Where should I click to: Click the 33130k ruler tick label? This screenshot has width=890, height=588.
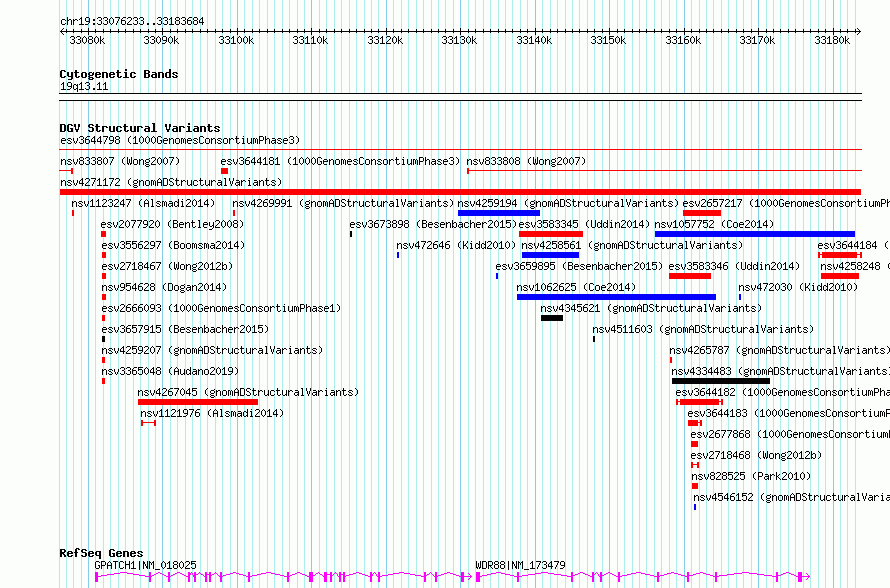[x=459, y=40]
